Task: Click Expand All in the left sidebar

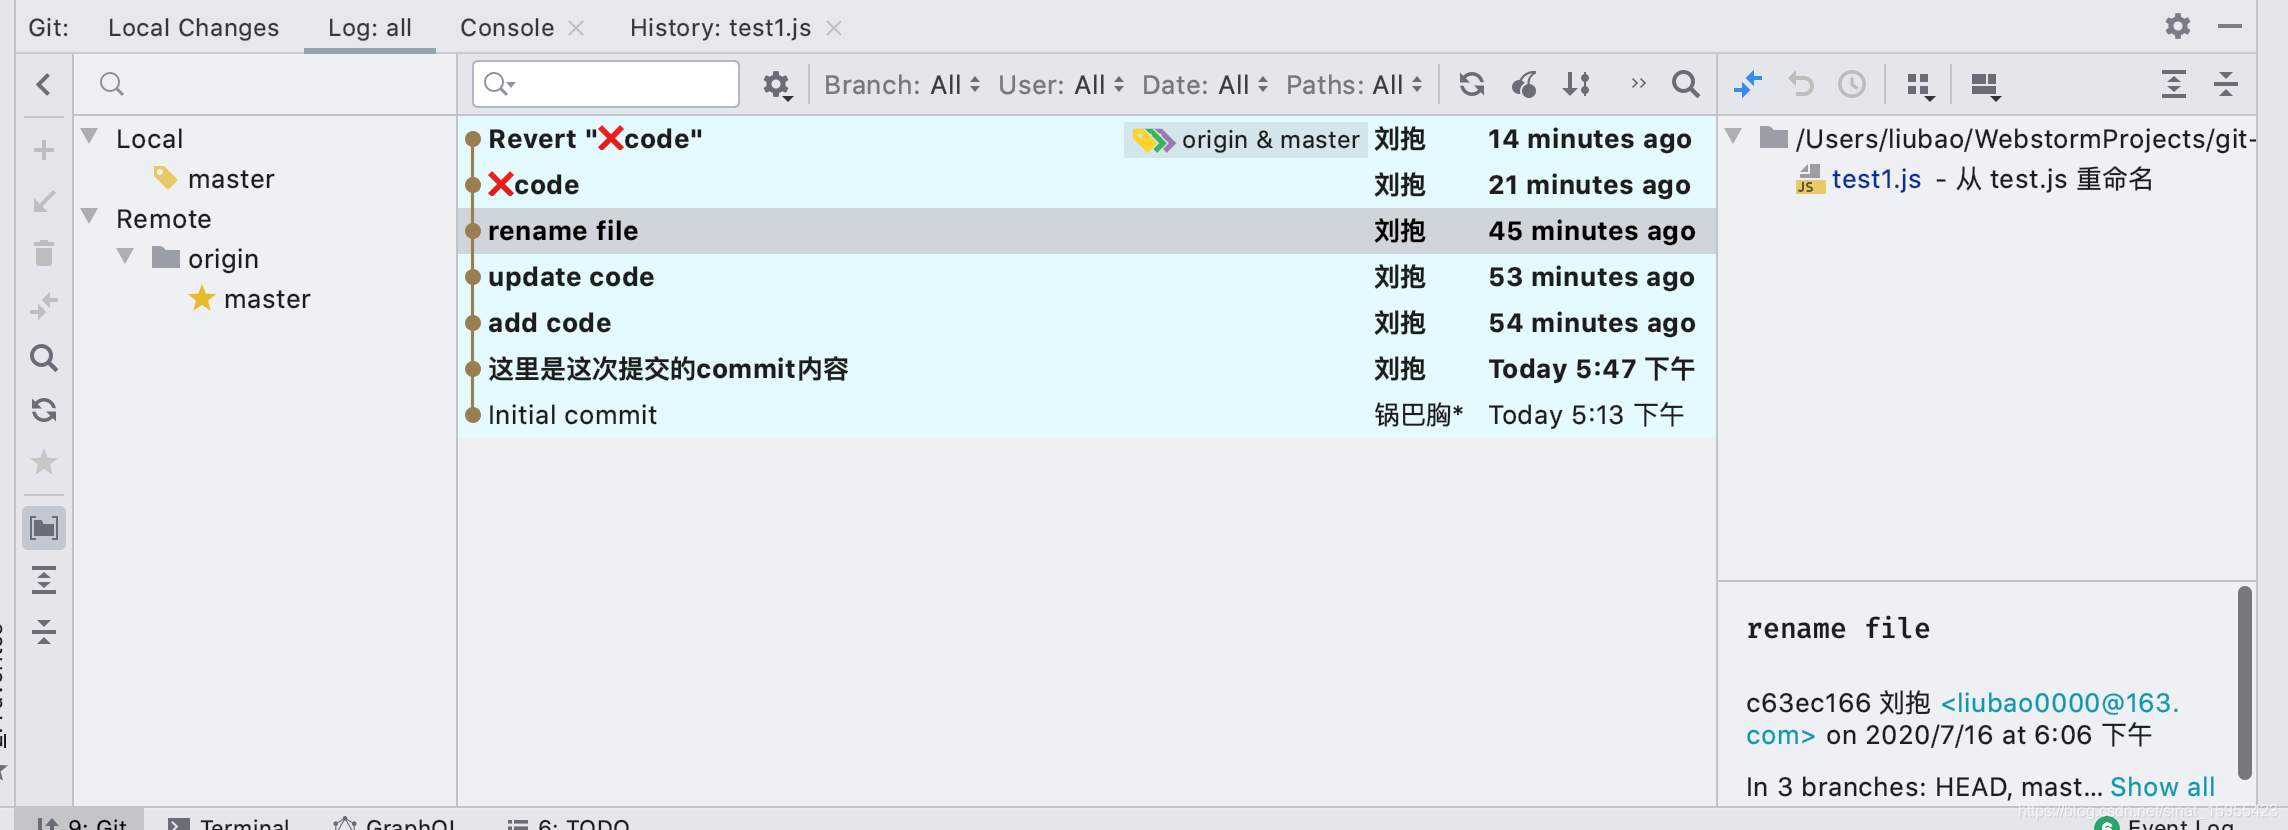Action: coord(43,580)
